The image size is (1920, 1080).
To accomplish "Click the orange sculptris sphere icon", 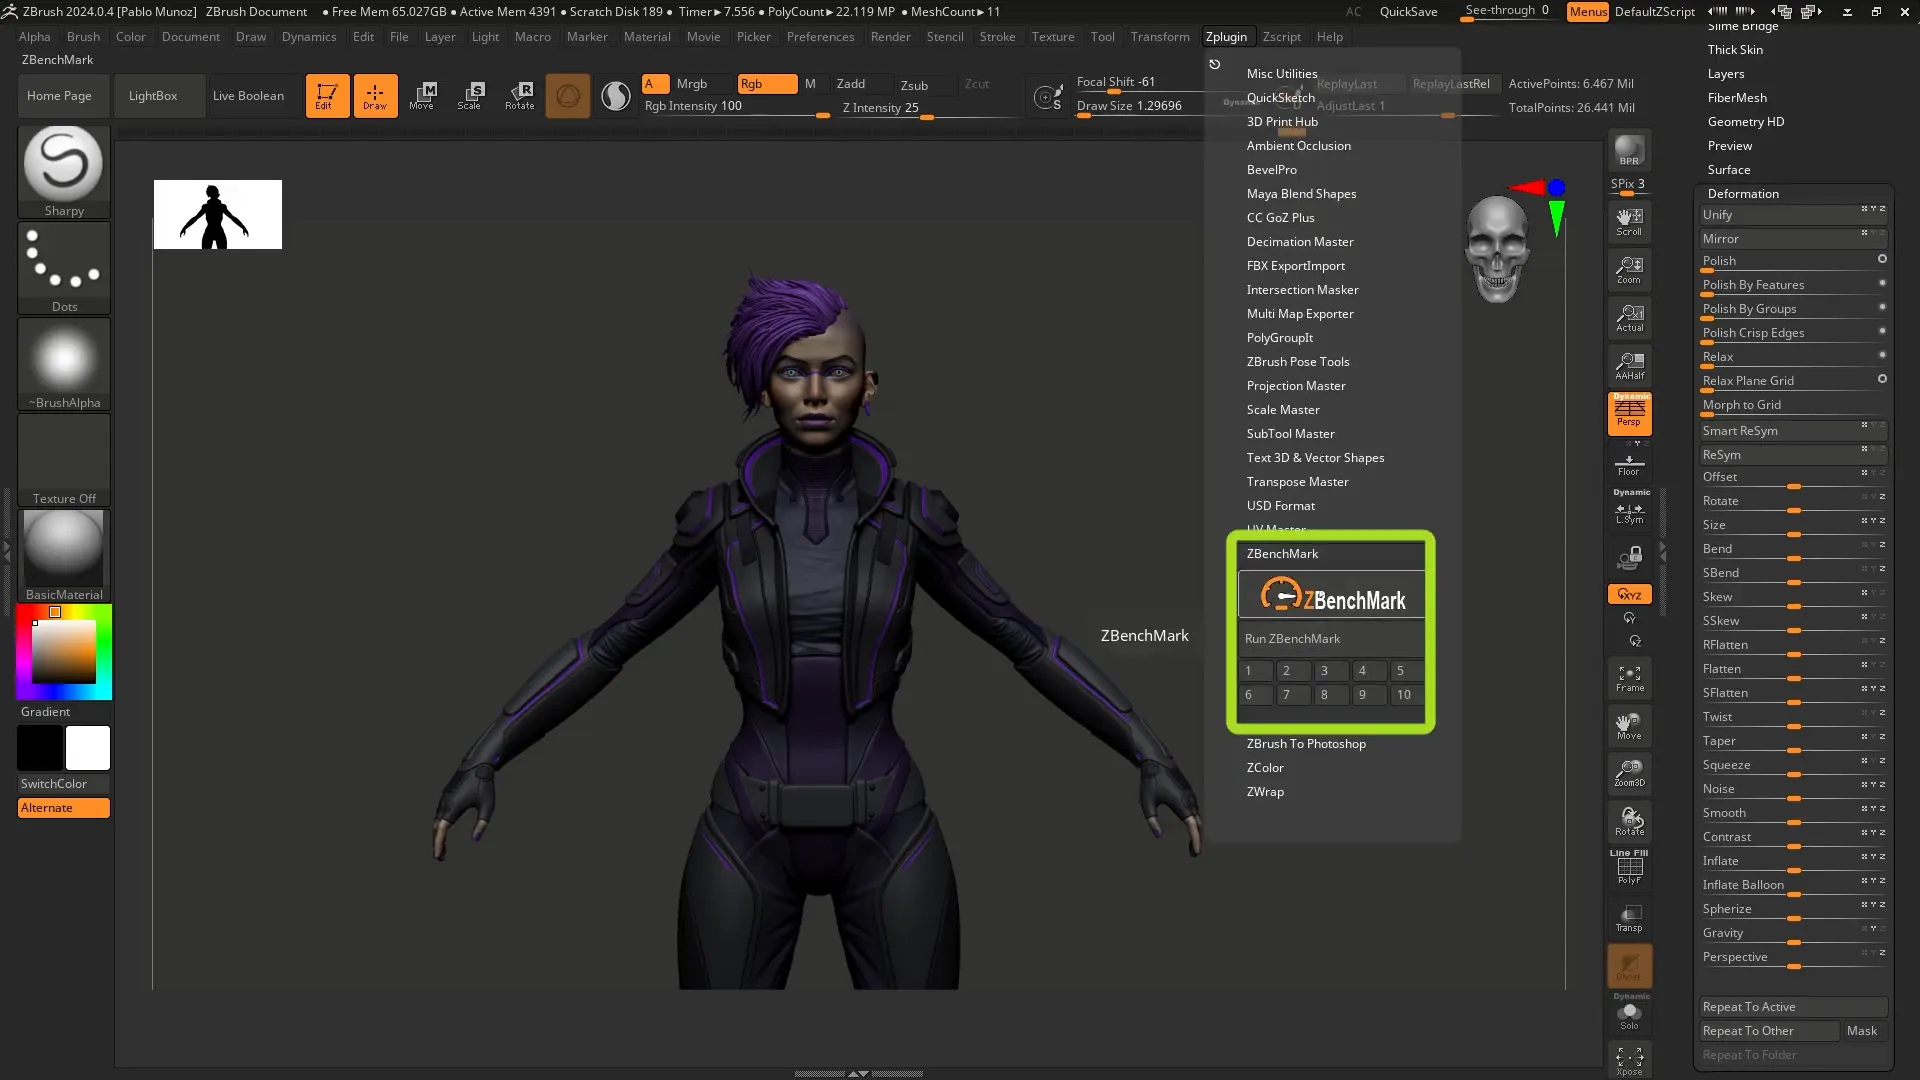I will pyautogui.click(x=568, y=96).
